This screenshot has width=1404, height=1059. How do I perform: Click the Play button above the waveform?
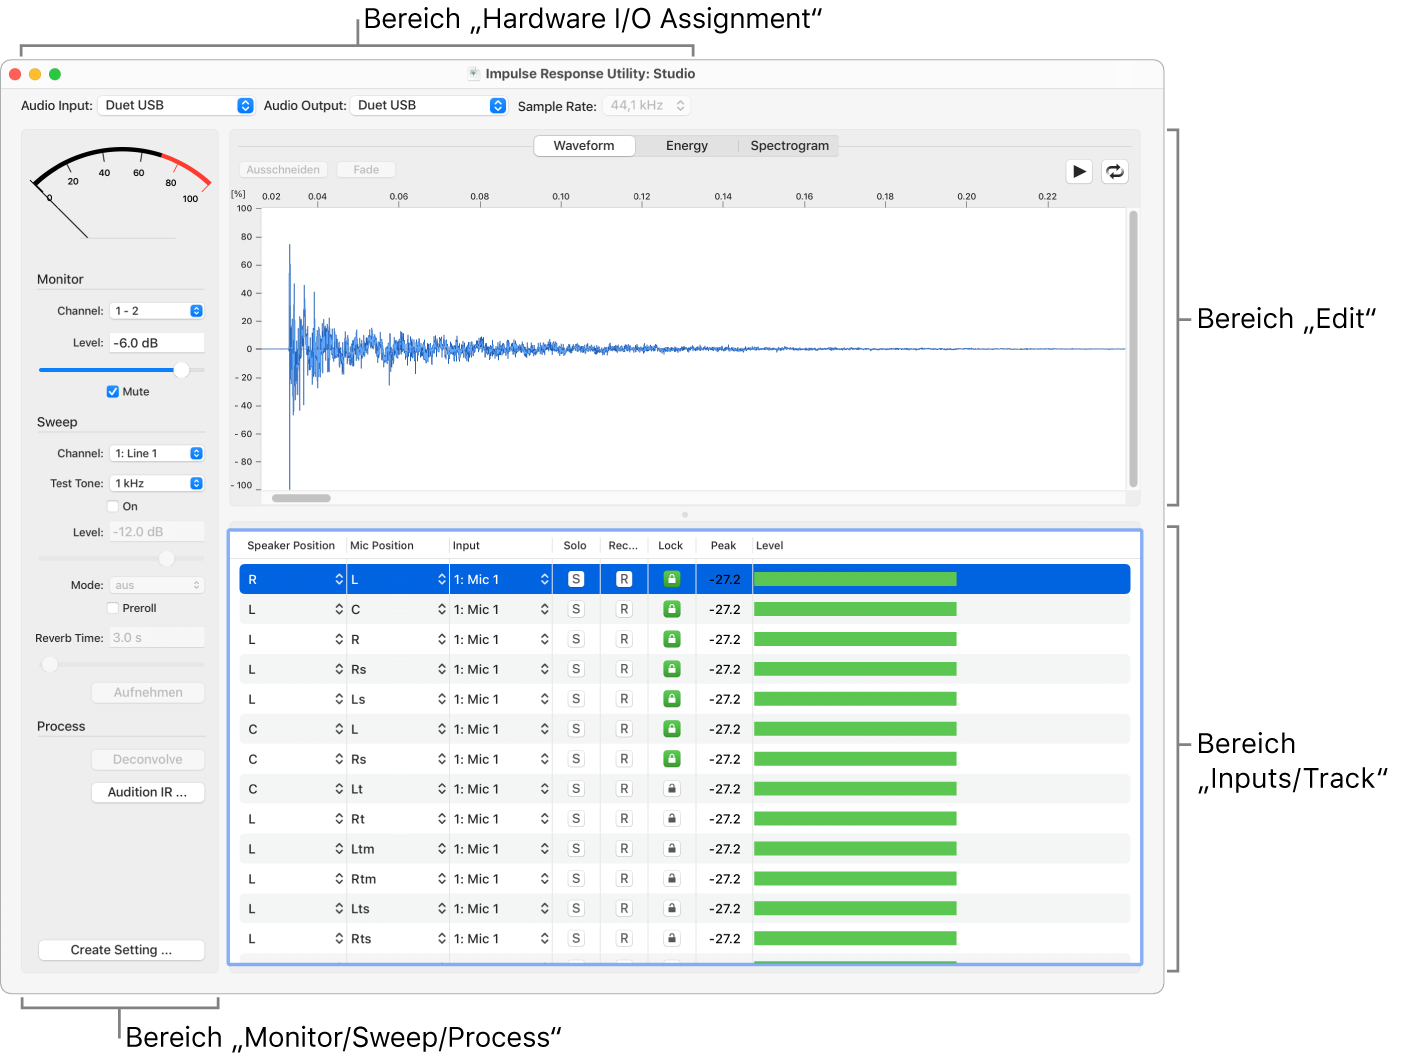[1079, 171]
